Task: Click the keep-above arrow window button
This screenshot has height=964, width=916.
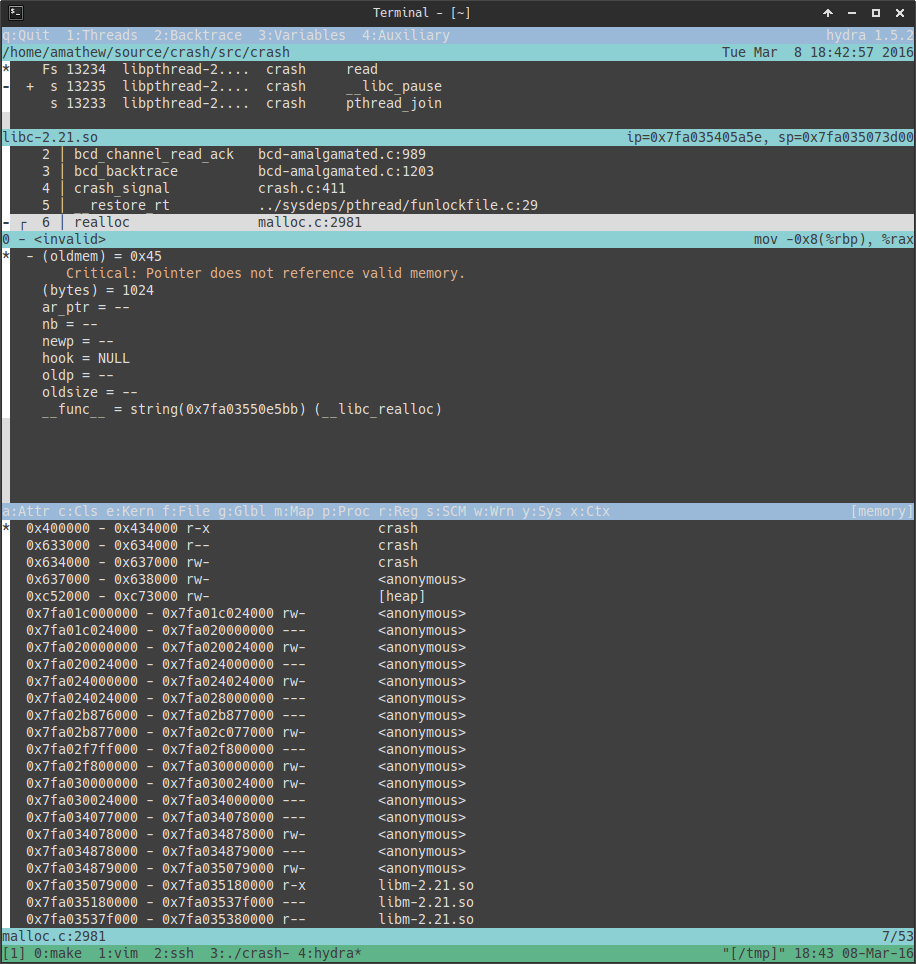Action: pos(828,13)
